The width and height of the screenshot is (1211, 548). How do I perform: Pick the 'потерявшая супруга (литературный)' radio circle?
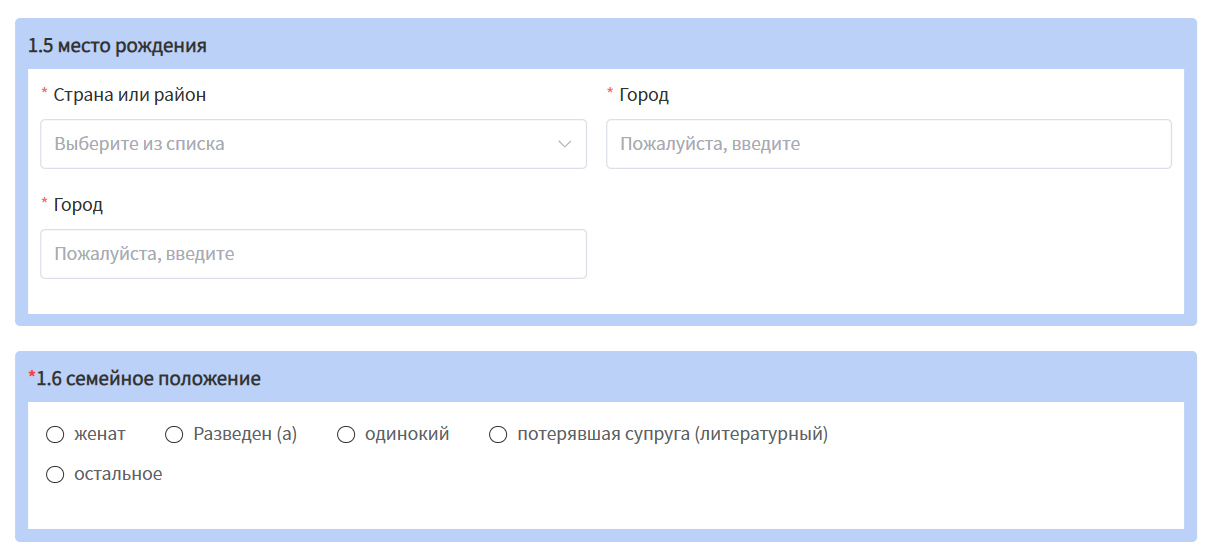click(498, 434)
